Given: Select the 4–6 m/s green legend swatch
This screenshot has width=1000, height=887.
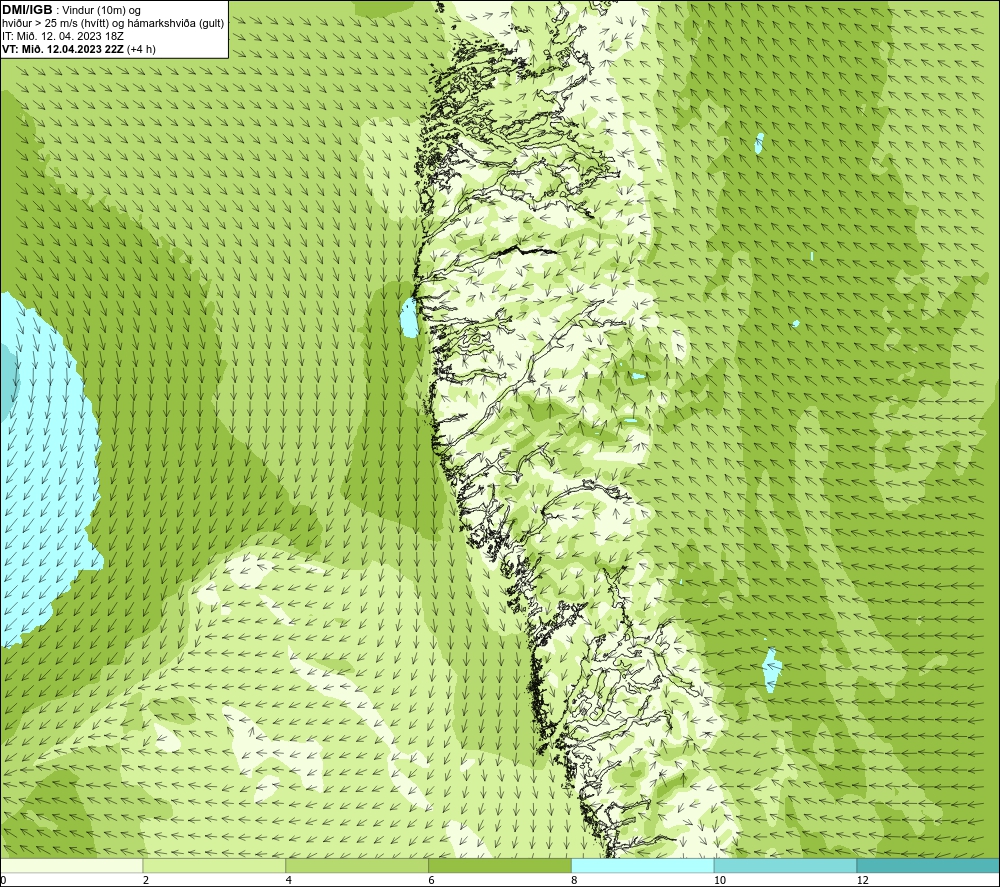Looking at the screenshot, I should click(x=357, y=865).
